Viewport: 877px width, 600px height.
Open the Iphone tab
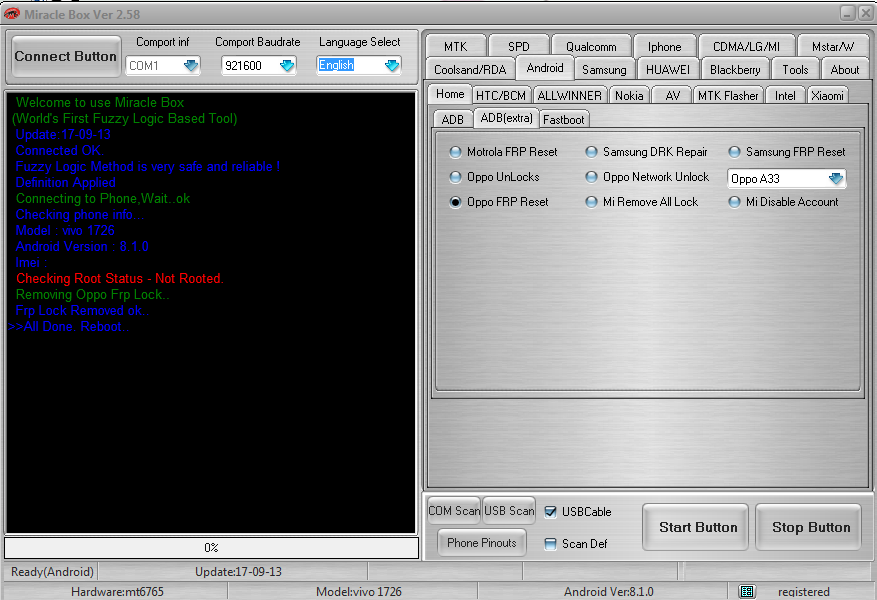tap(664, 46)
